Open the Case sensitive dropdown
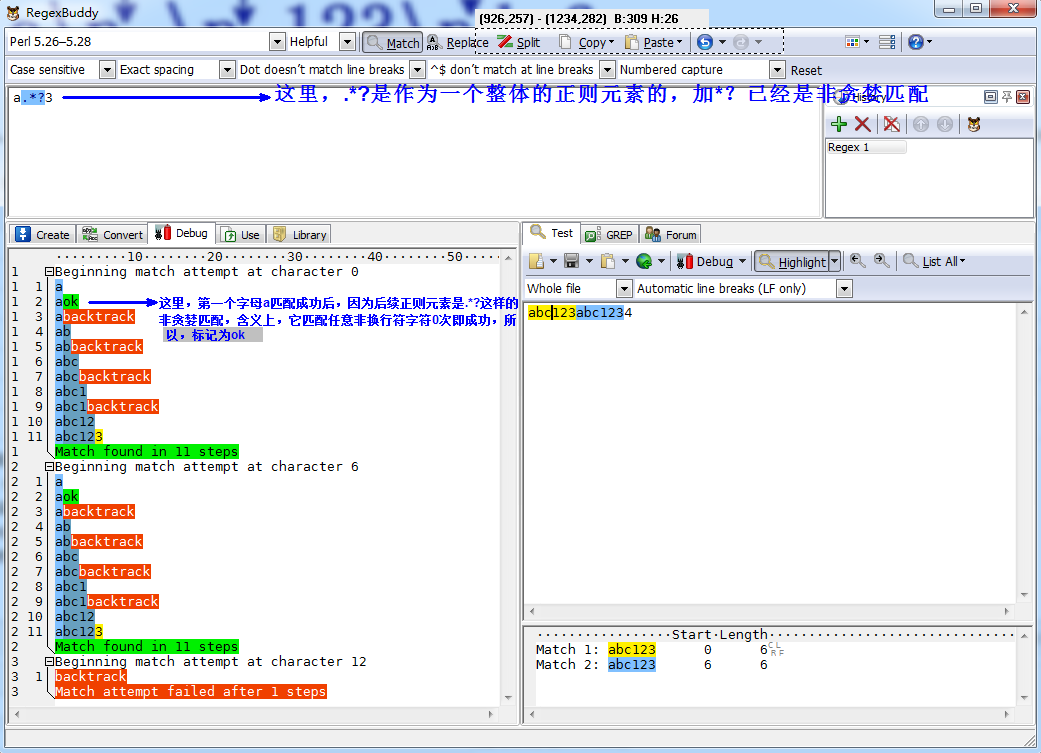This screenshot has width=1041, height=753. click(x=106, y=70)
